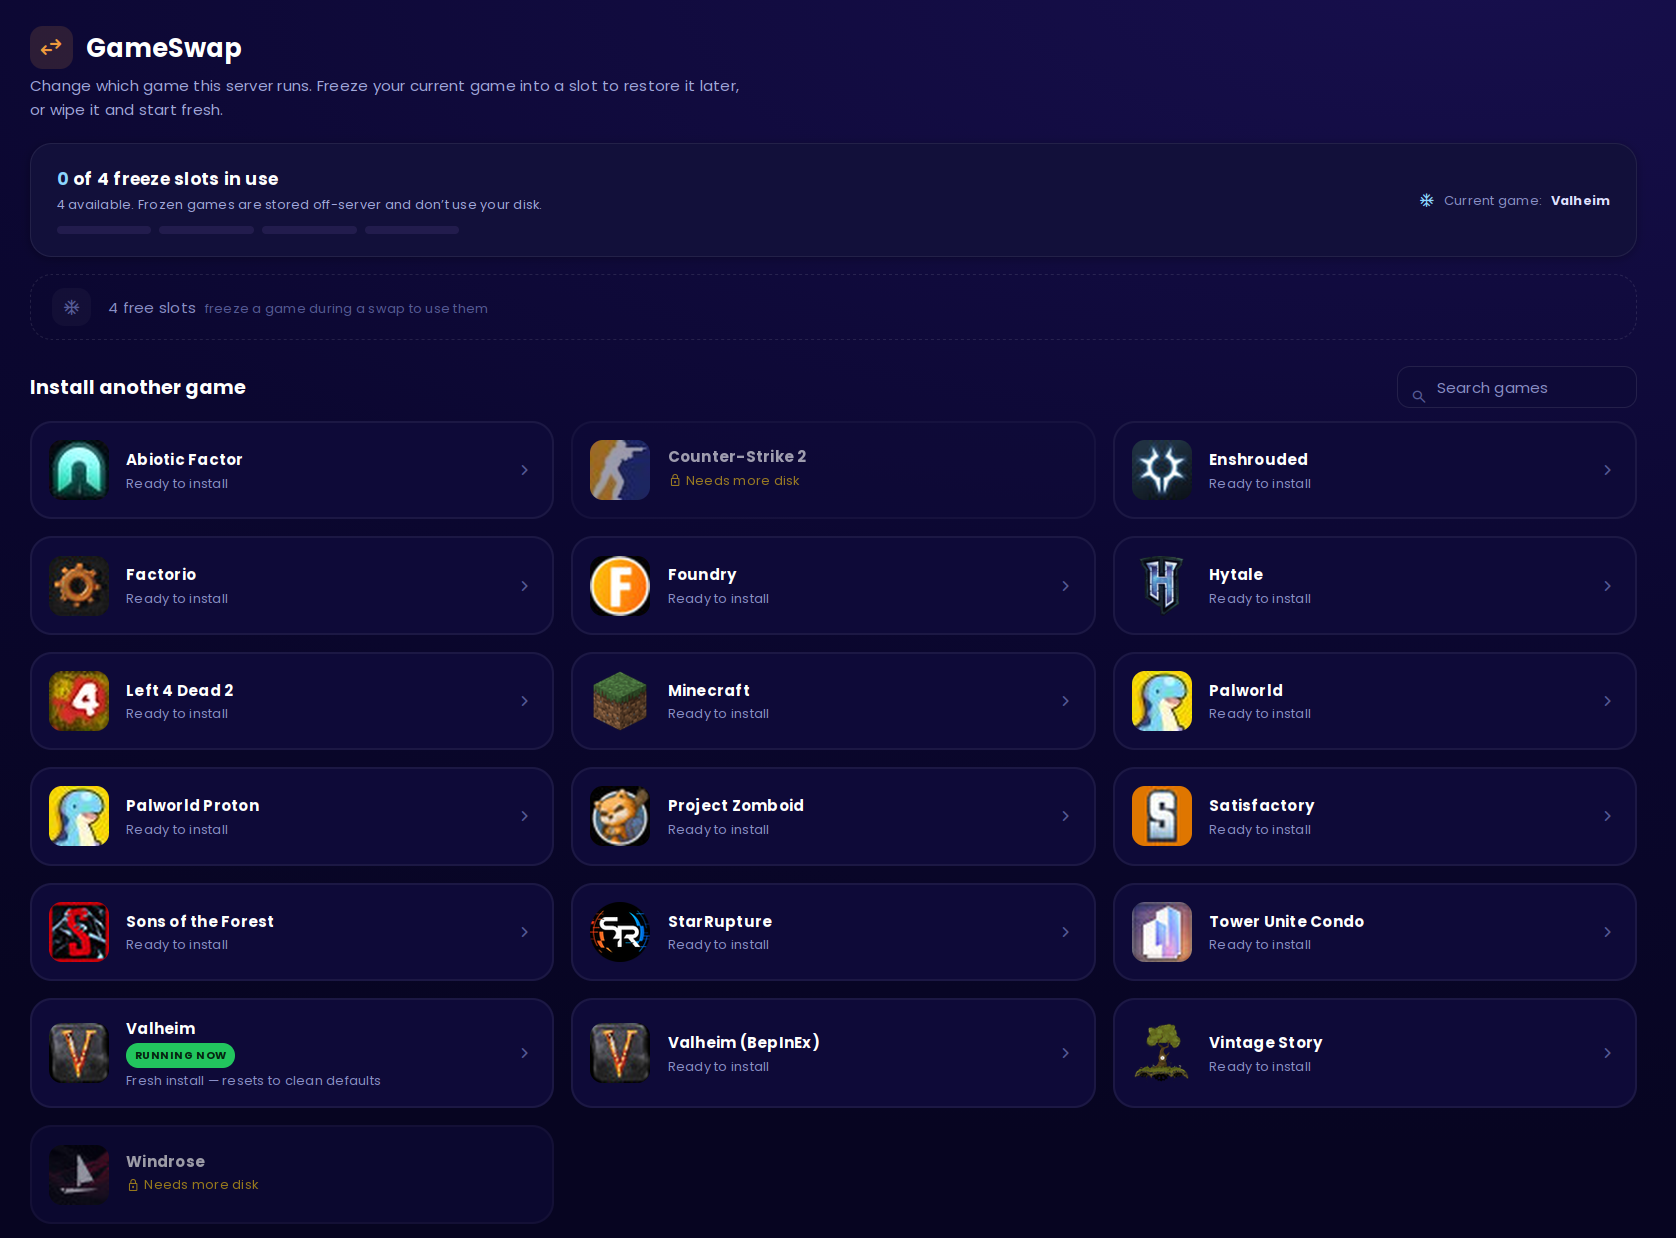Click the Hytale H shield icon

click(x=1162, y=586)
